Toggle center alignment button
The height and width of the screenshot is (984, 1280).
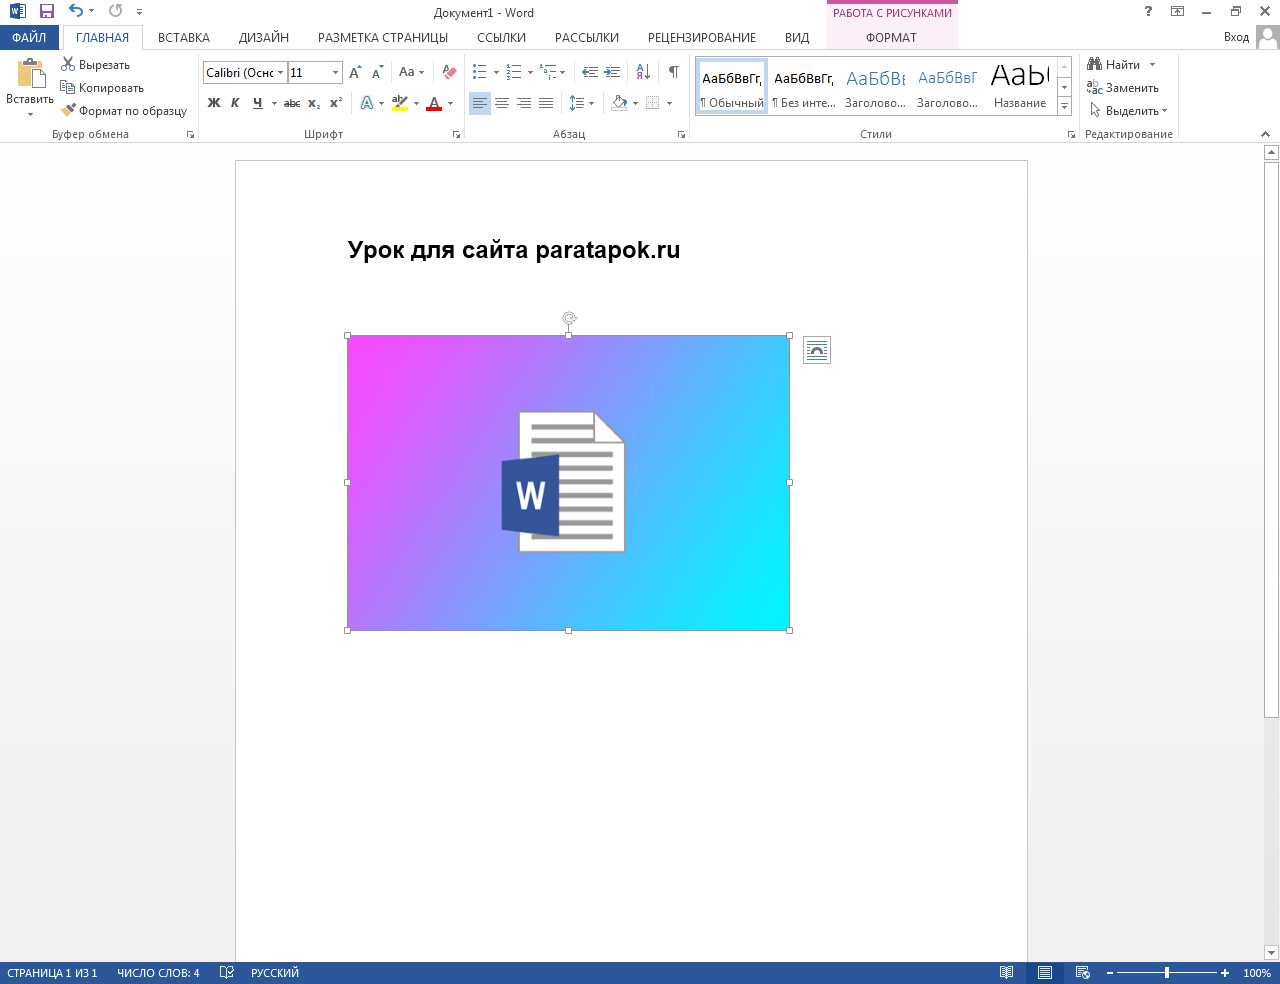click(x=502, y=103)
